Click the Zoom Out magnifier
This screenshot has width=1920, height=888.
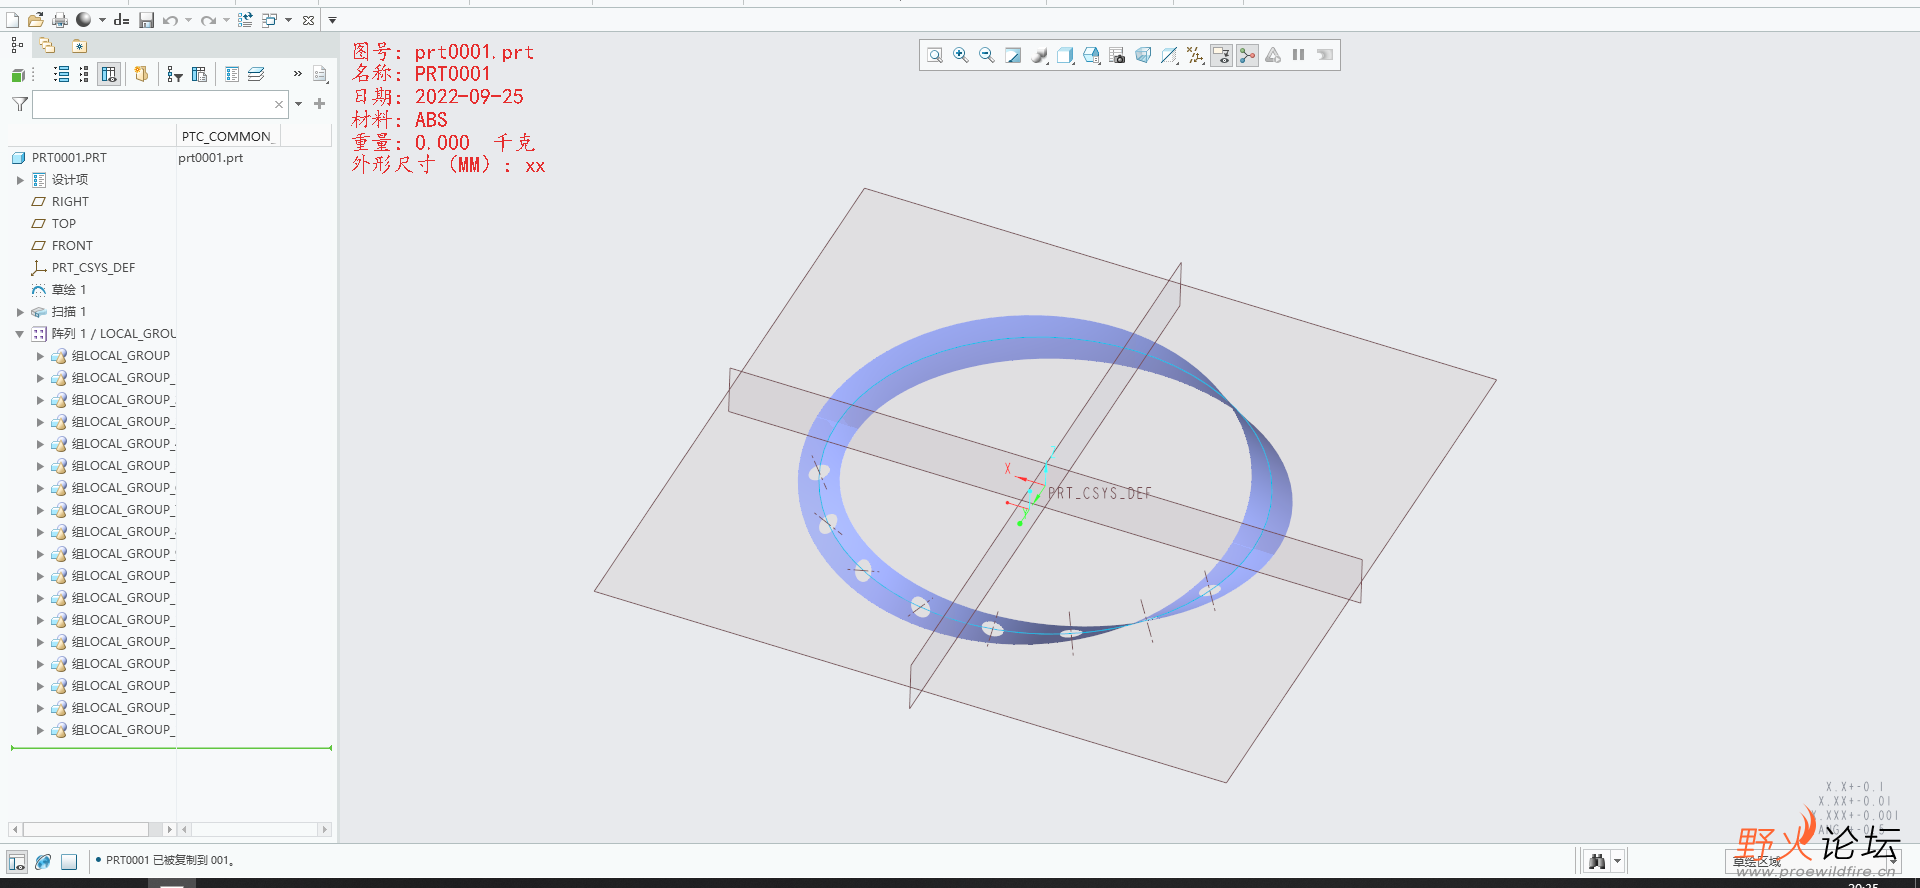pos(987,55)
